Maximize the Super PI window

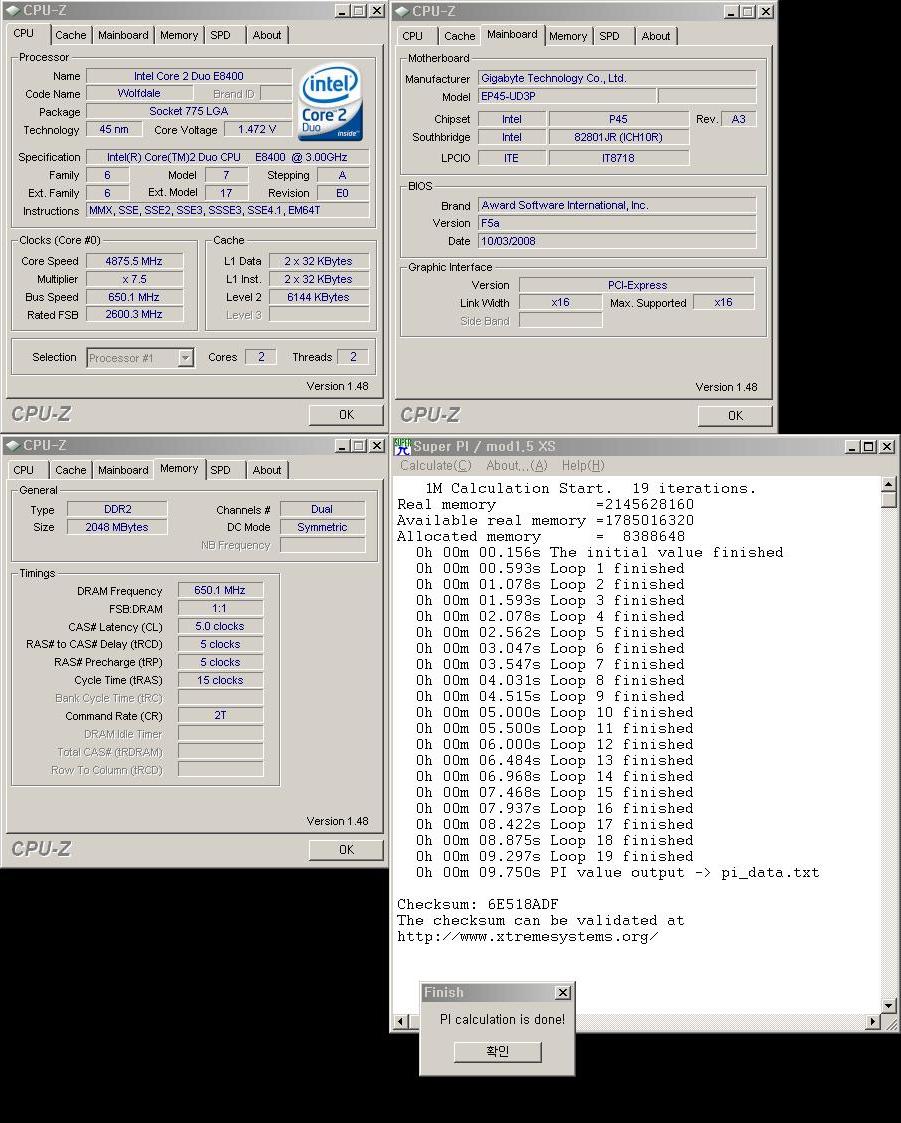click(x=868, y=447)
